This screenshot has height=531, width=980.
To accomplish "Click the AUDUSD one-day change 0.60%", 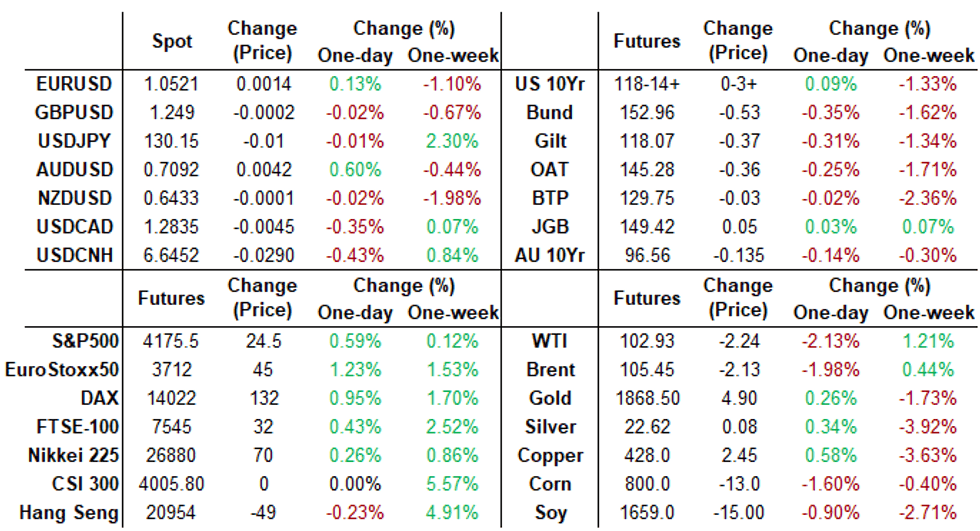I will click(x=355, y=170).
